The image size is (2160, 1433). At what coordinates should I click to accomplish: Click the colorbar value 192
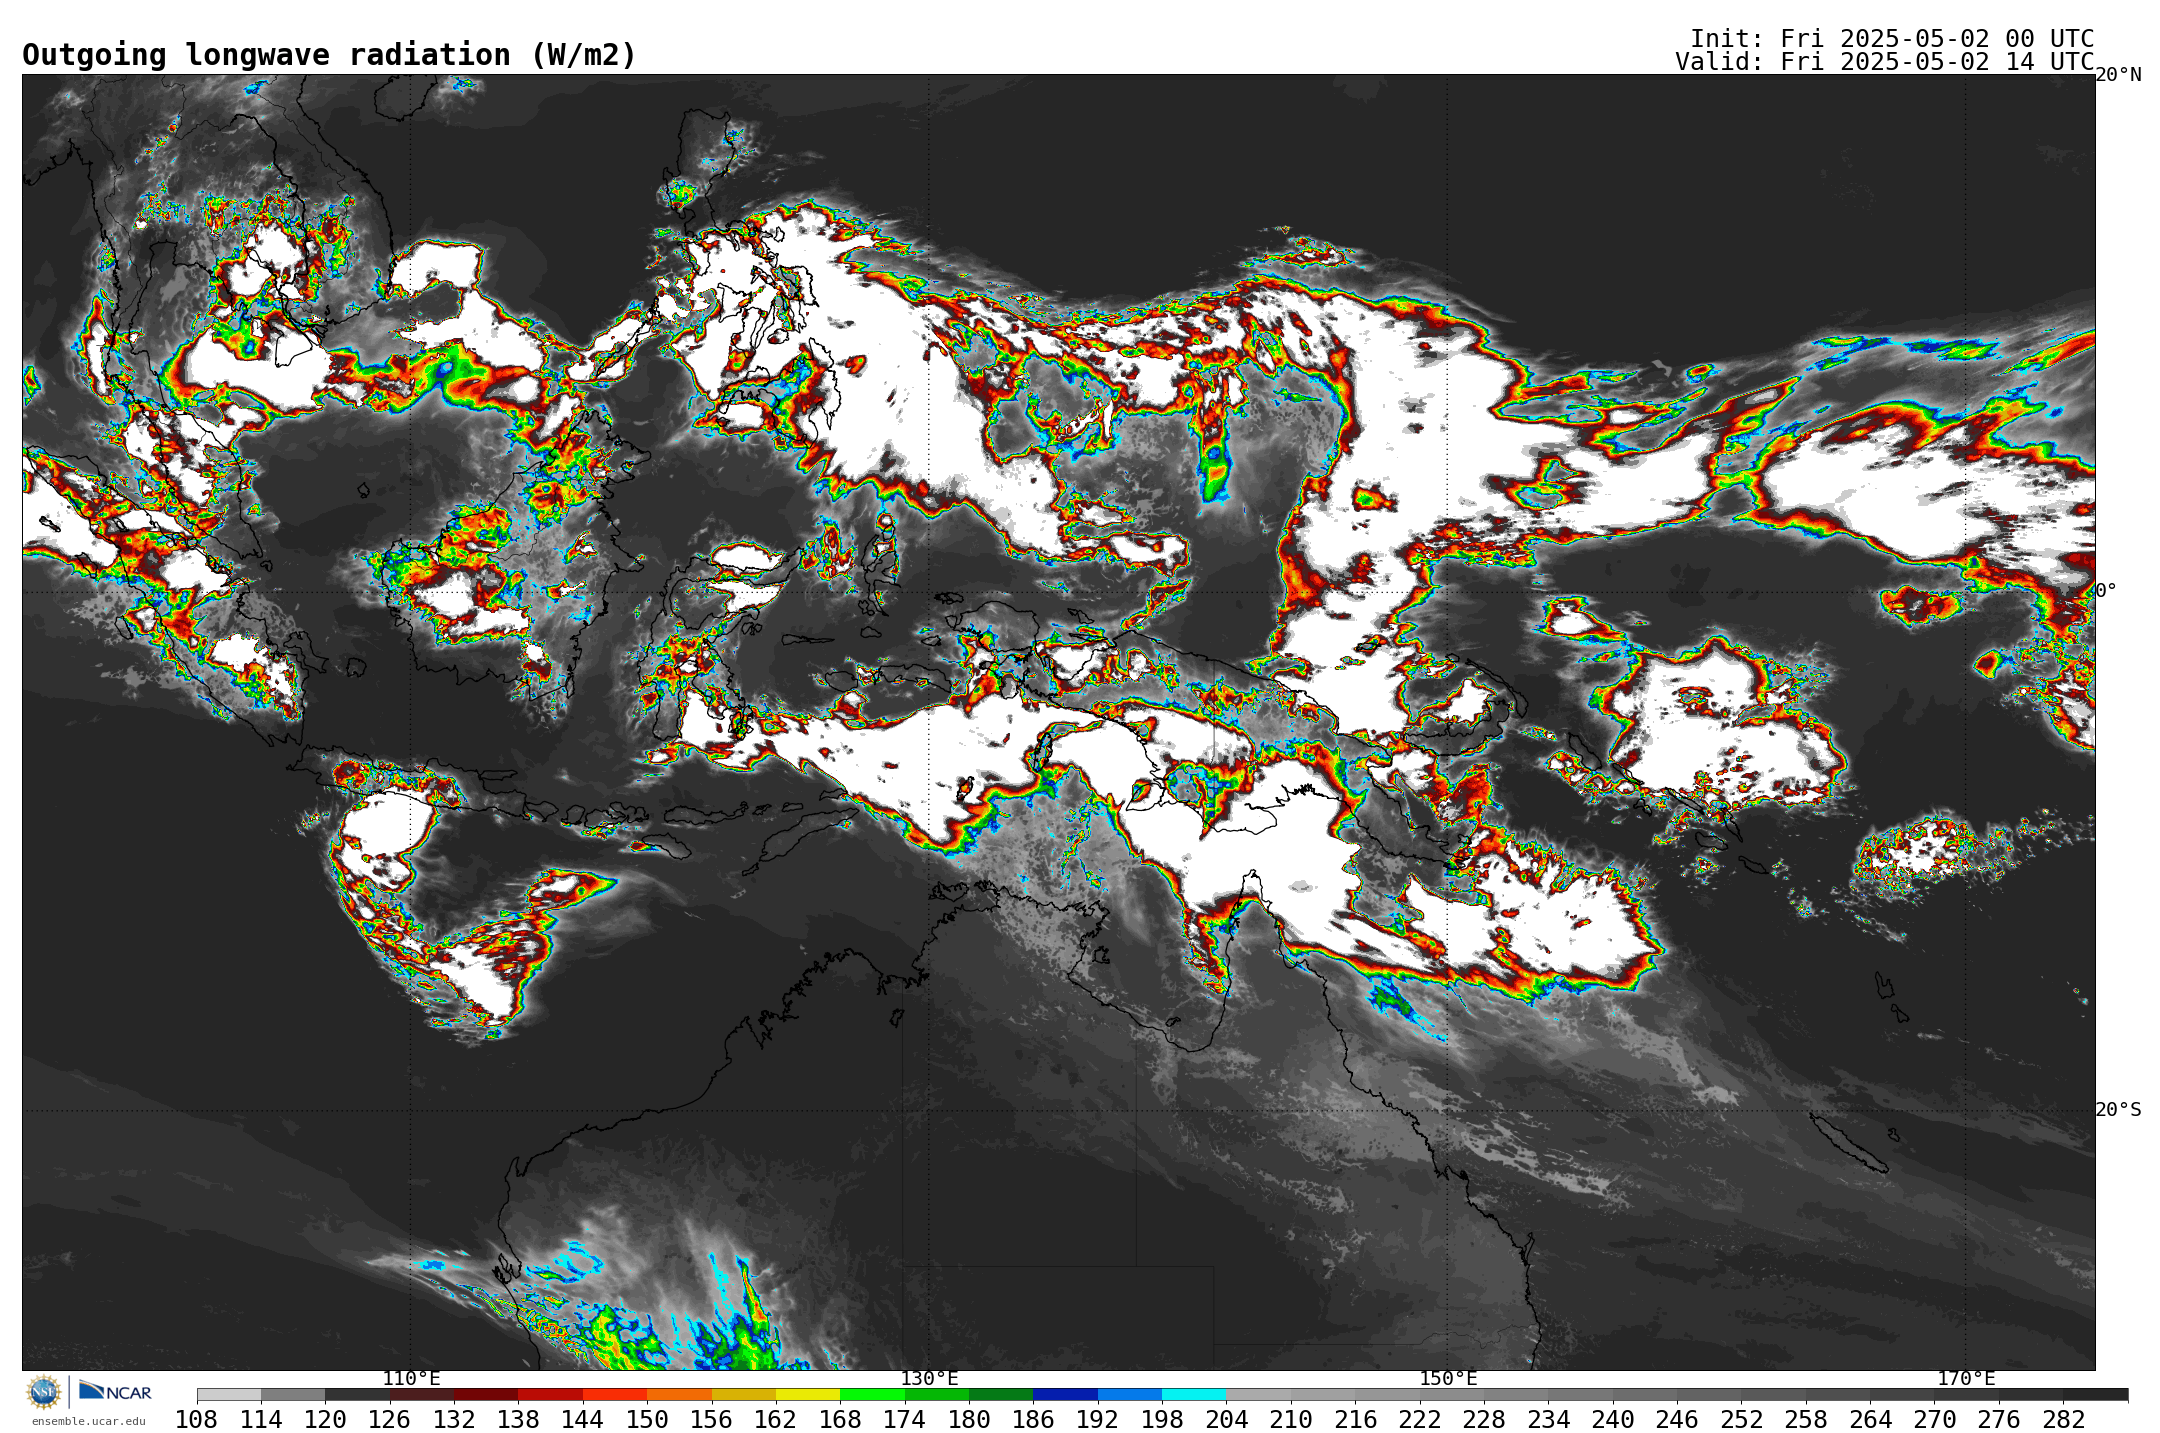tap(1097, 1419)
